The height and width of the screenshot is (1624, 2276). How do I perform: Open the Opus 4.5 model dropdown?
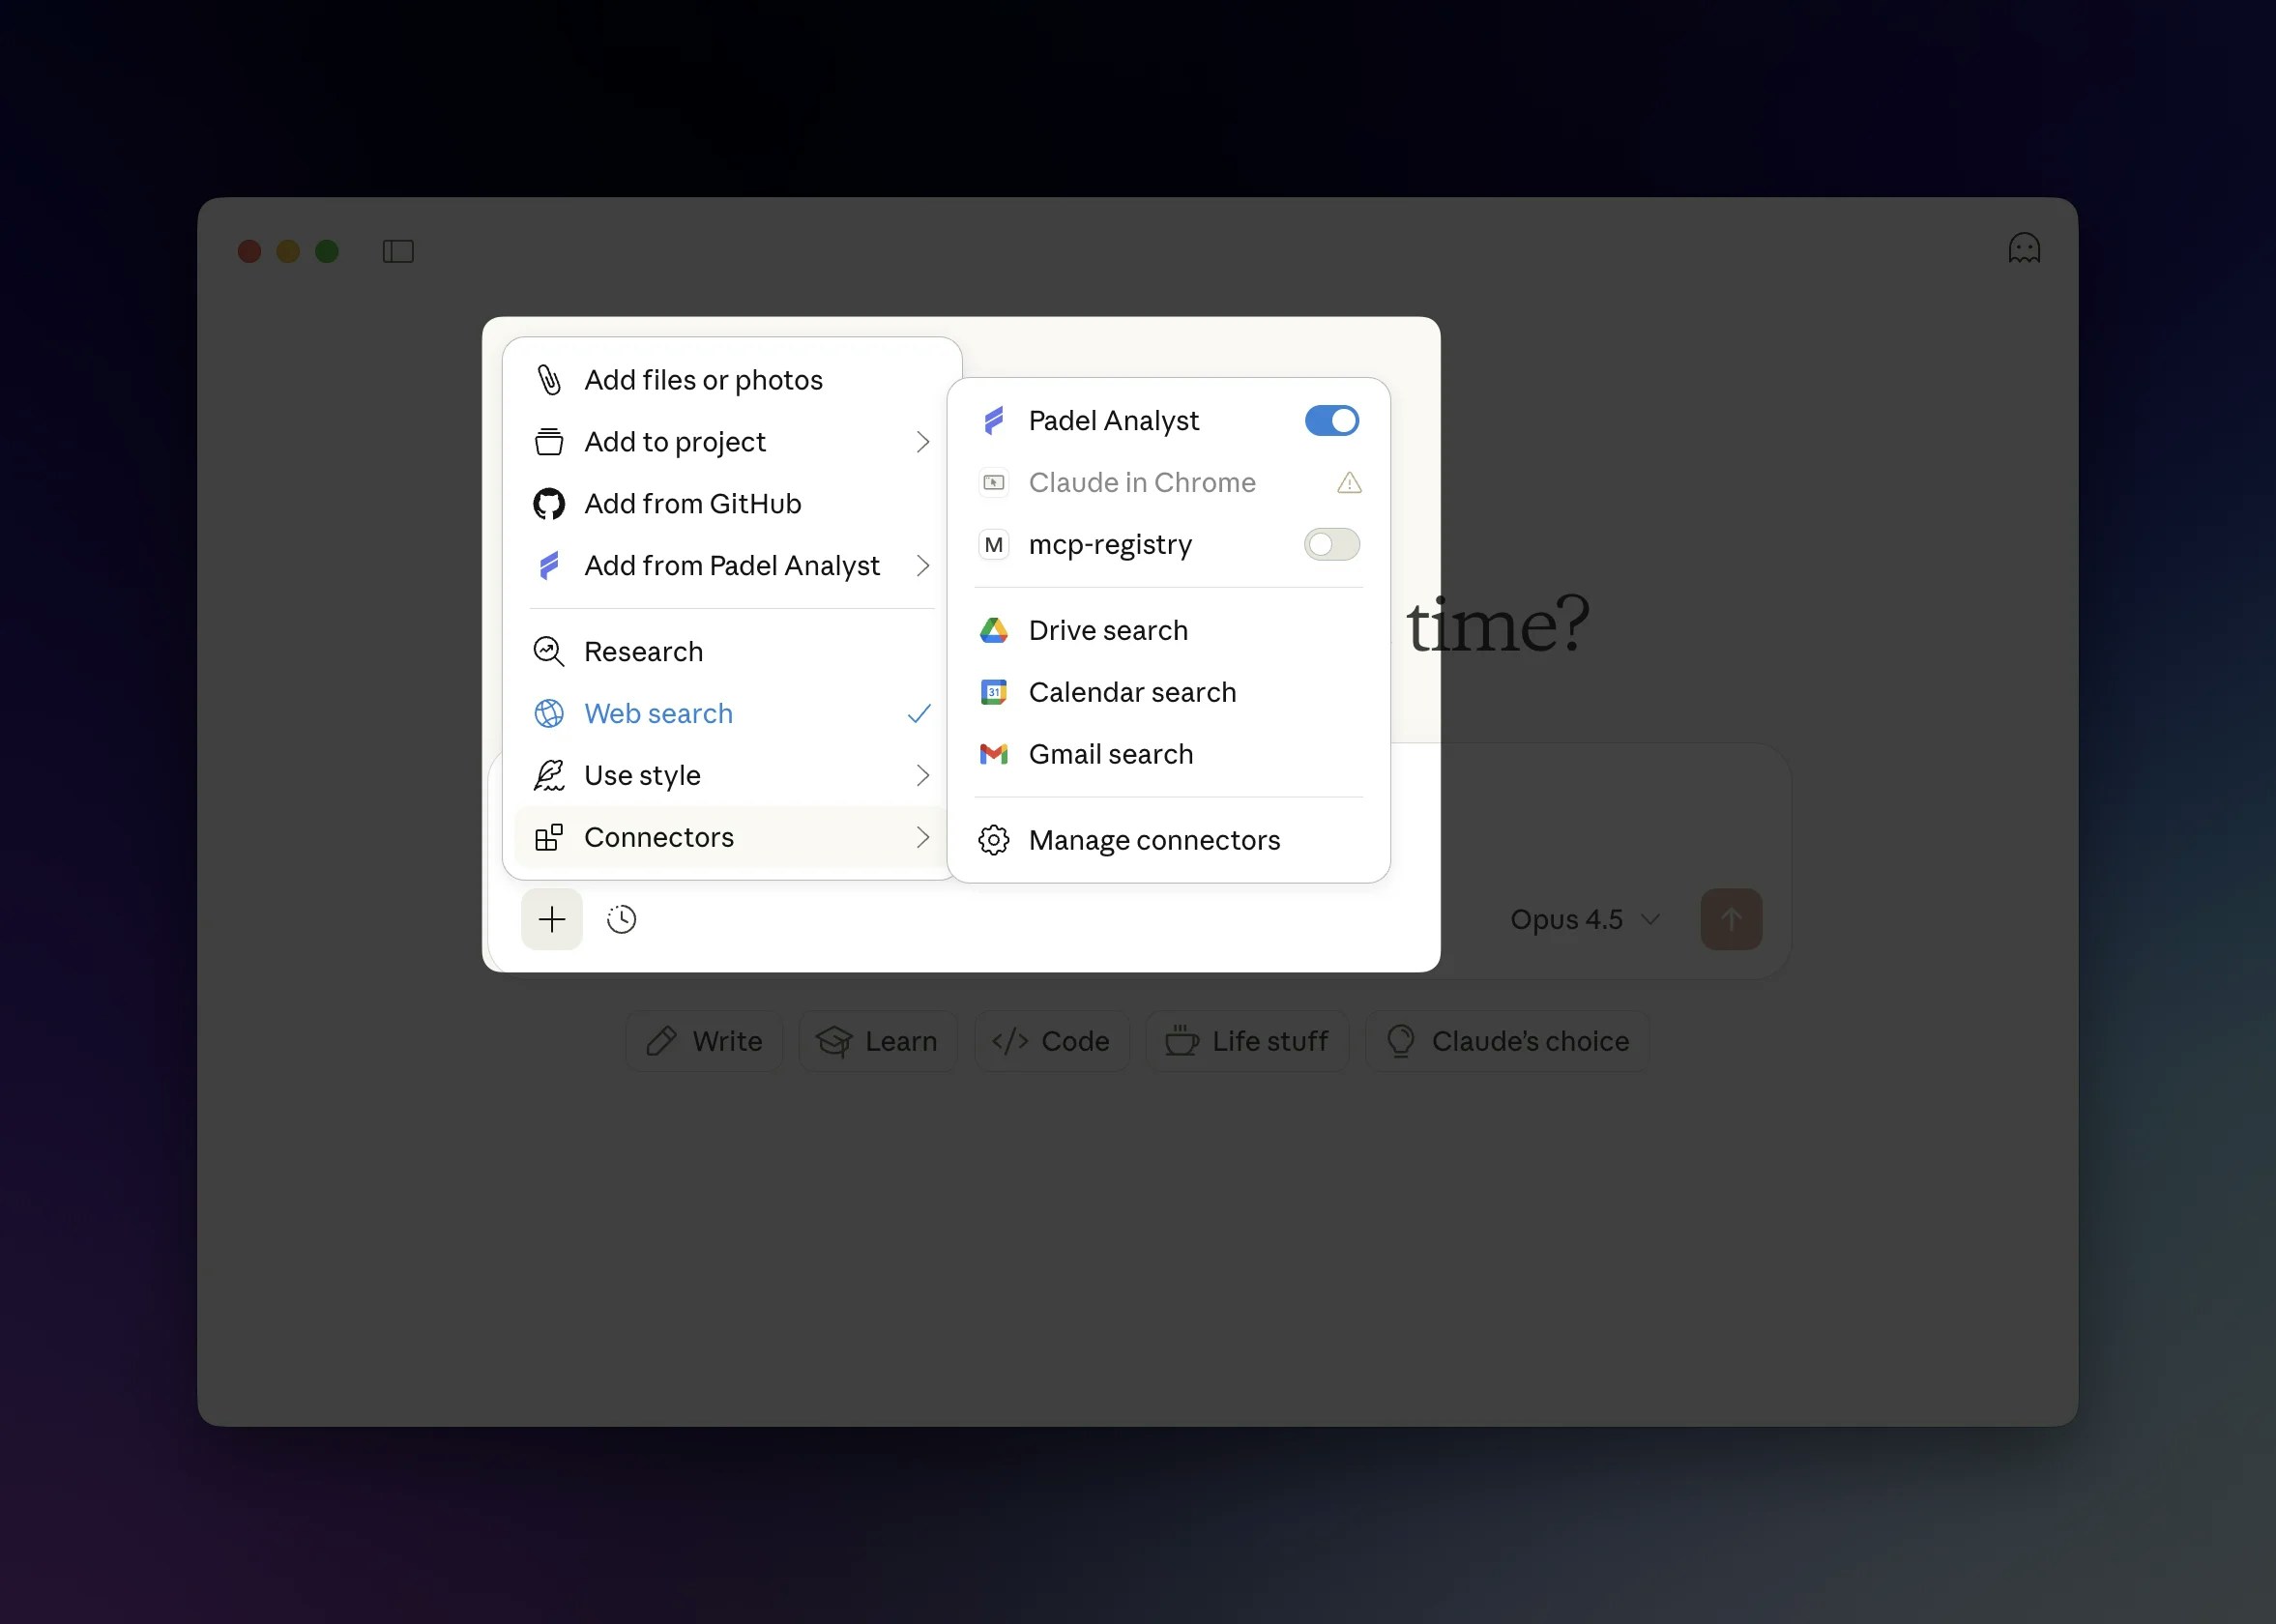coord(1584,919)
